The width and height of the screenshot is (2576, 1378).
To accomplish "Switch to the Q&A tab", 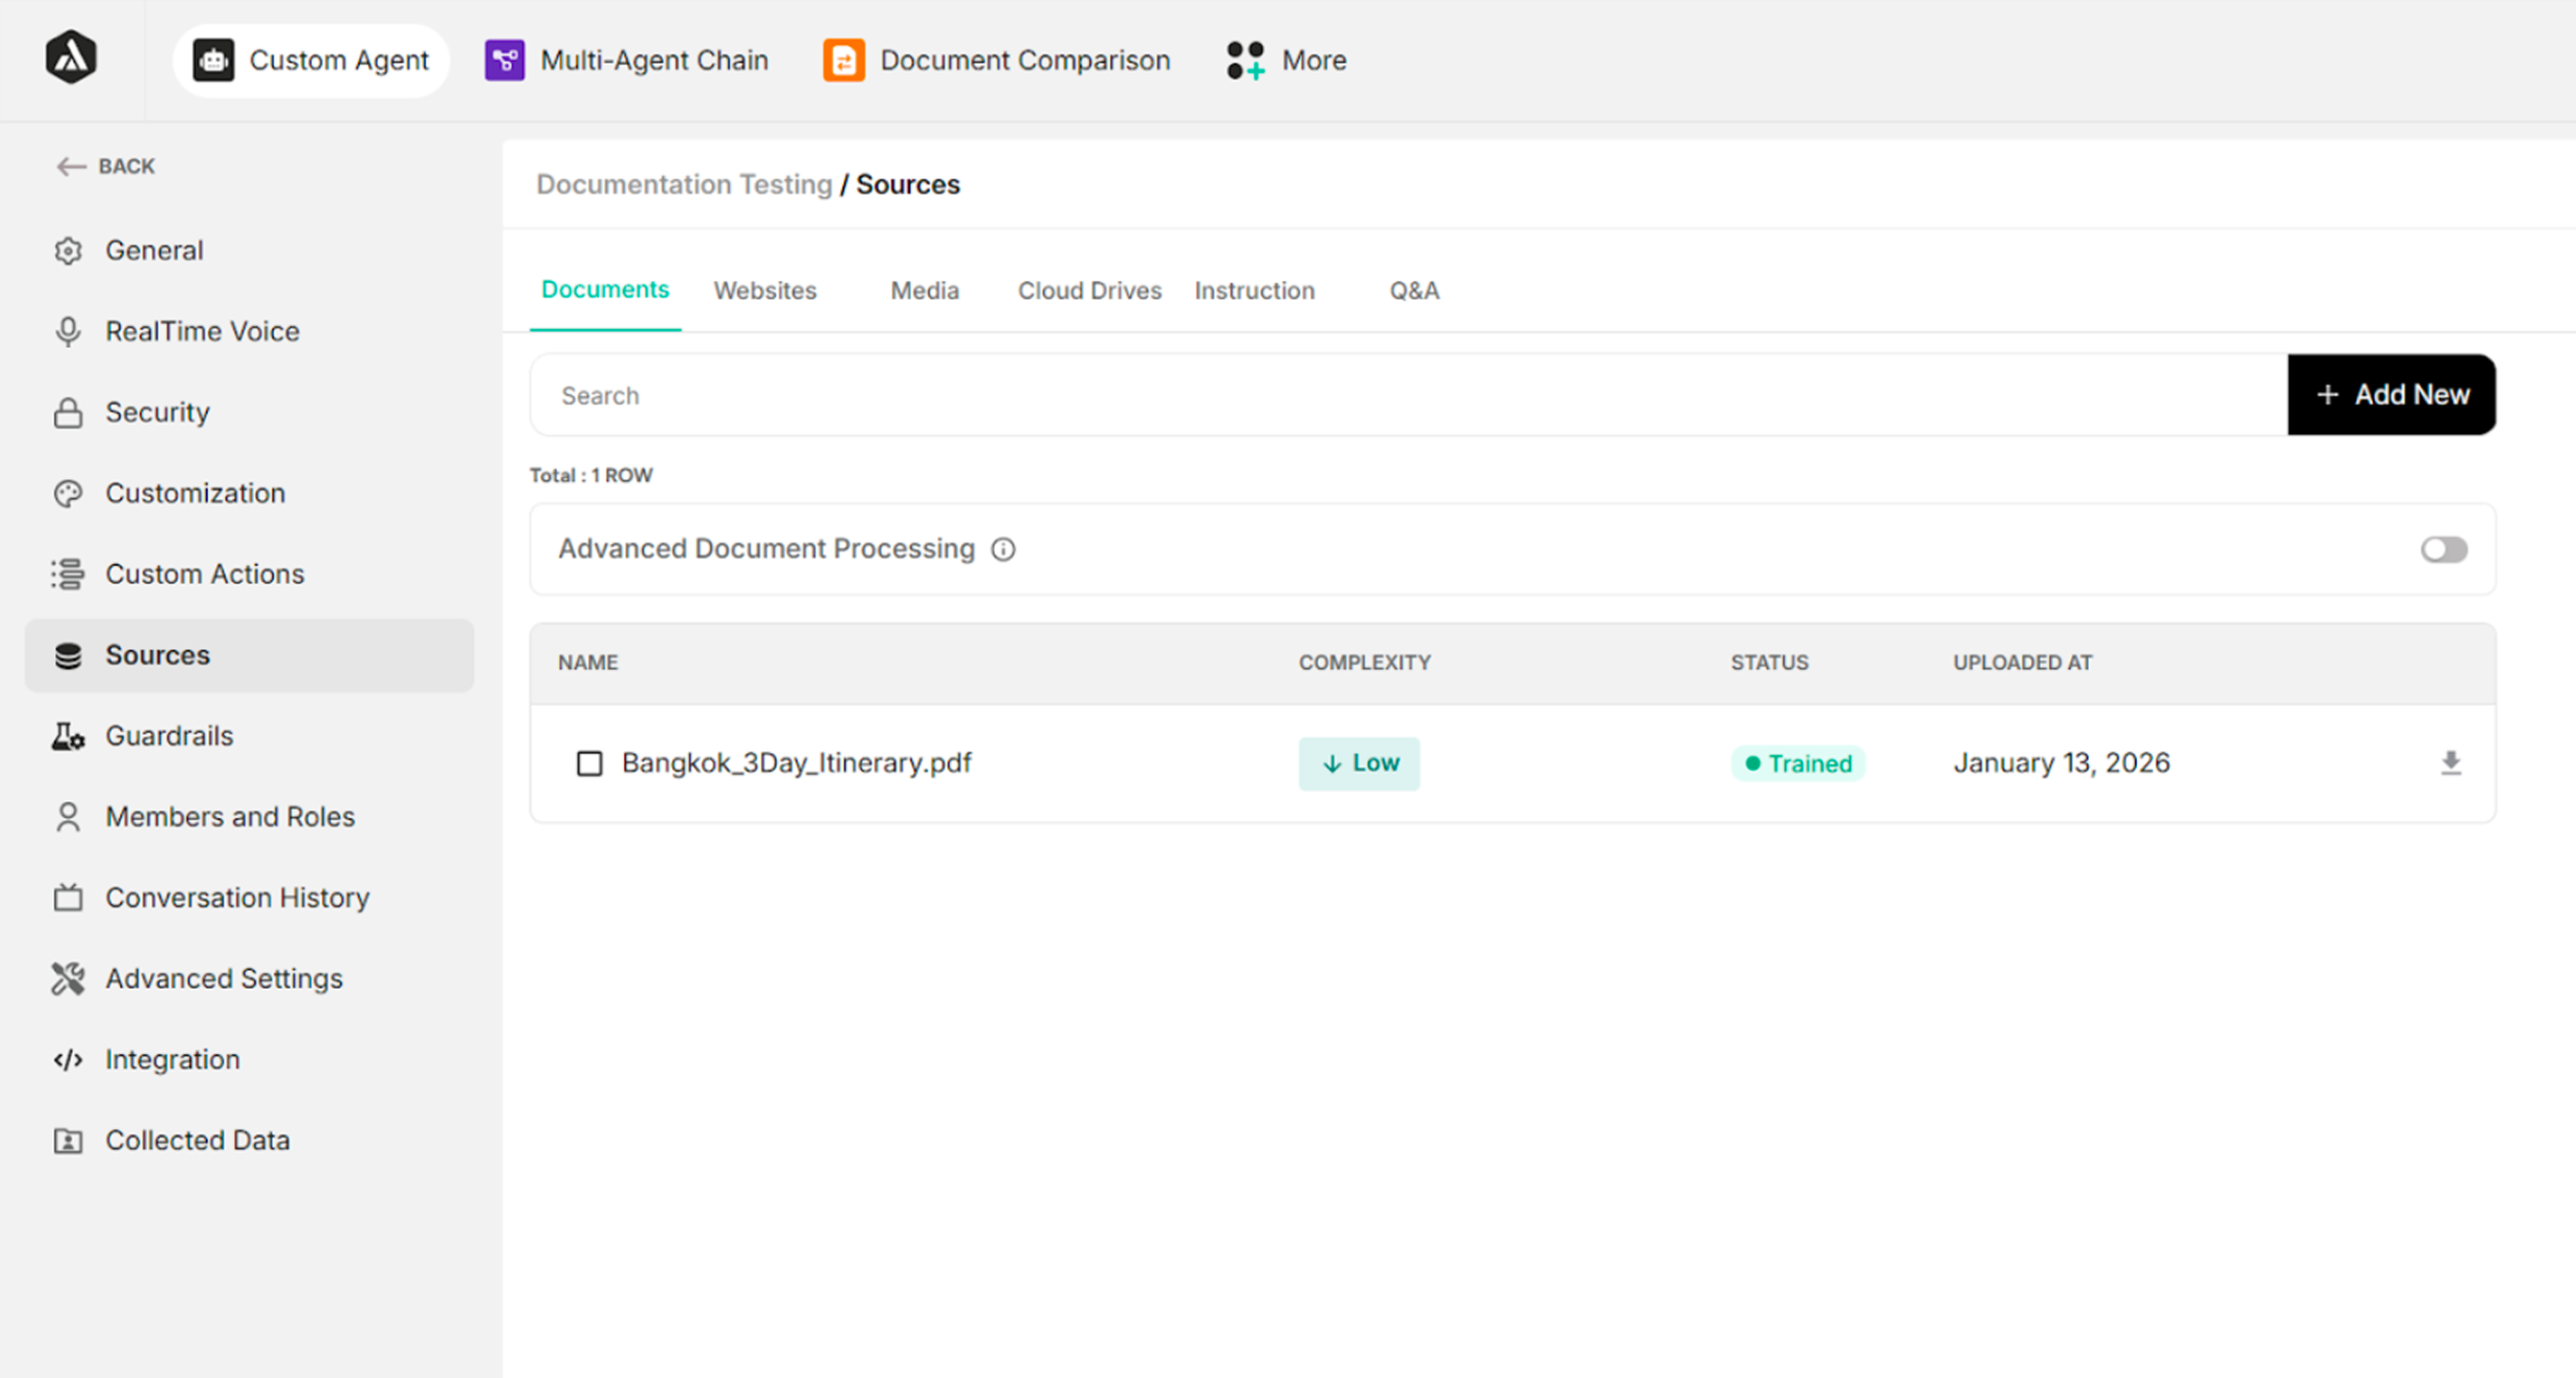I will pos(1414,291).
